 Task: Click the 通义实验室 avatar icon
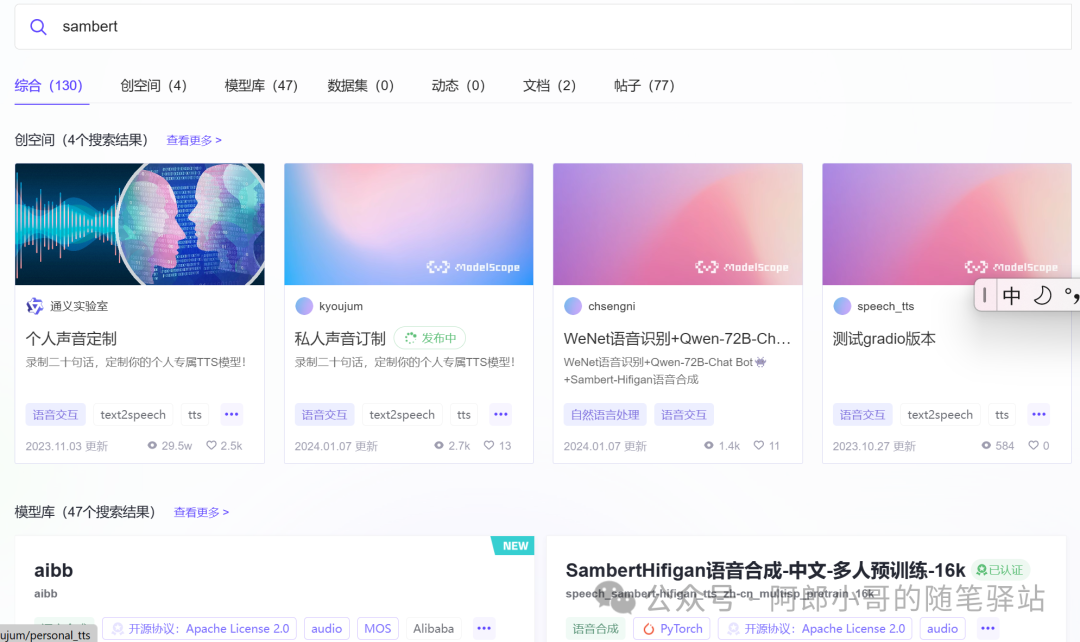coord(34,306)
